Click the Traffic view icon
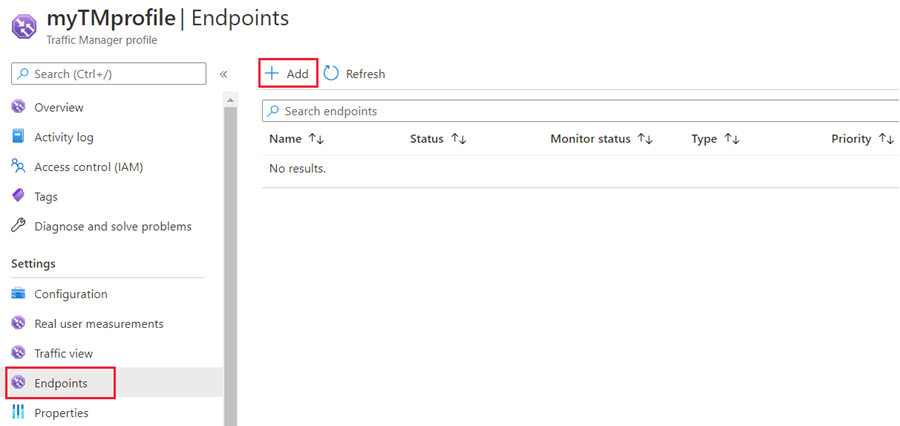The height and width of the screenshot is (426, 900). coord(19,353)
